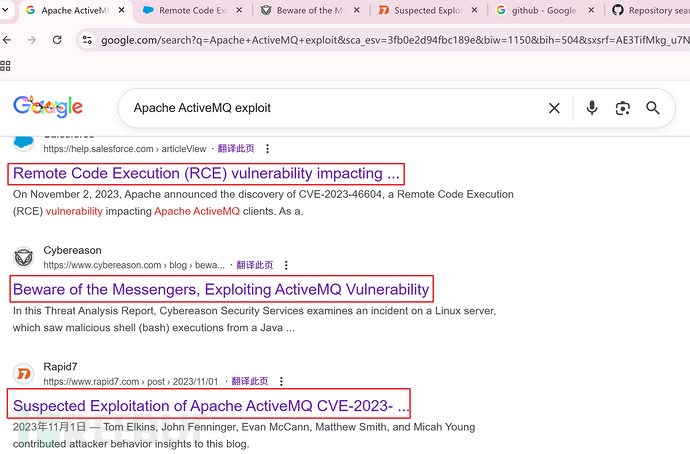Focus the Google search input field

tap(330, 108)
